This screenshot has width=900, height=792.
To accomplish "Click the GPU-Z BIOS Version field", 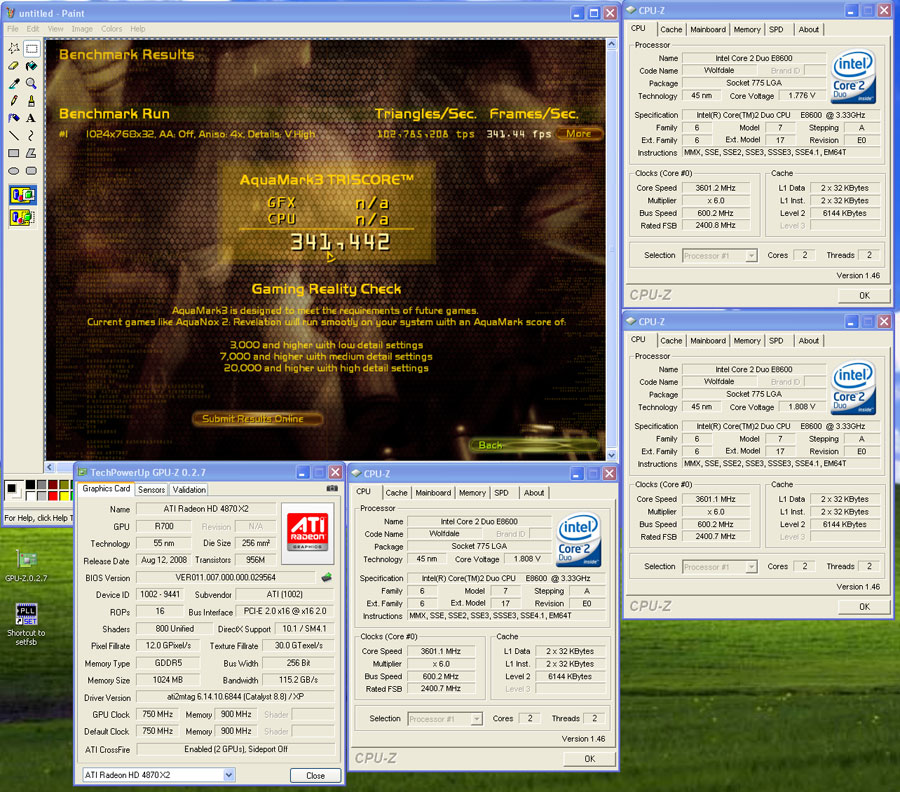I will (225, 577).
